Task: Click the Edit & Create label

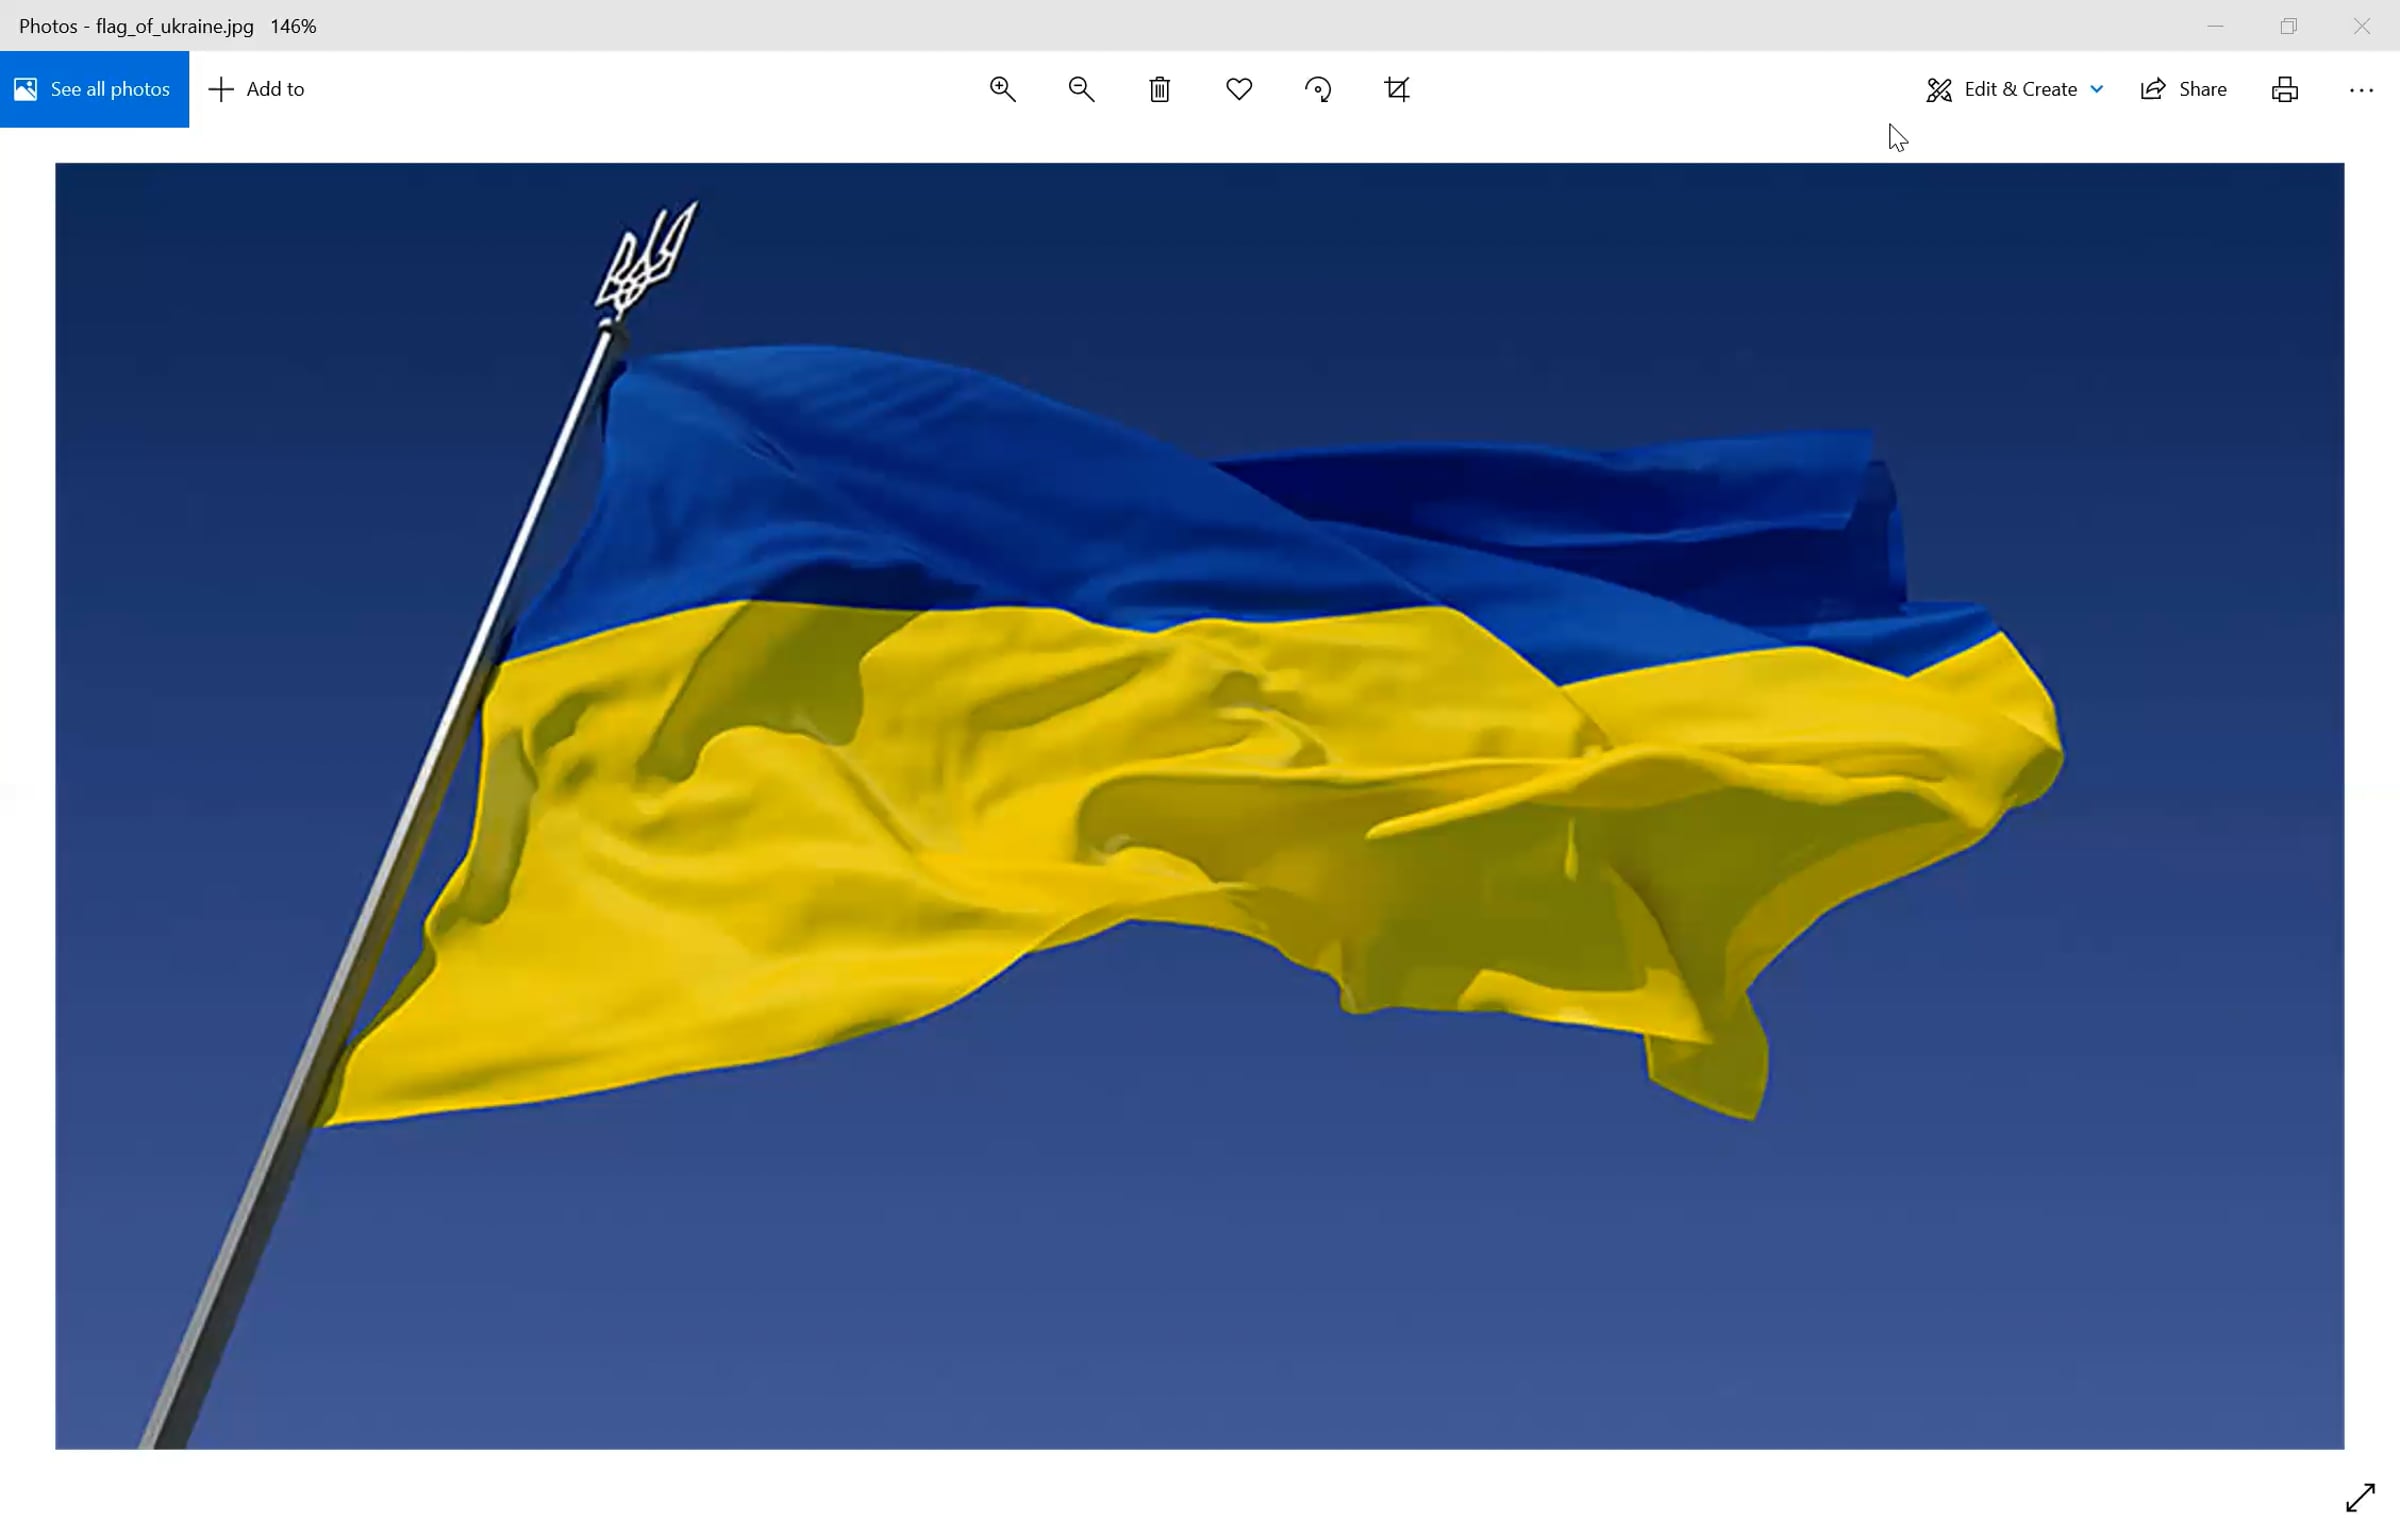Action: click(2020, 89)
